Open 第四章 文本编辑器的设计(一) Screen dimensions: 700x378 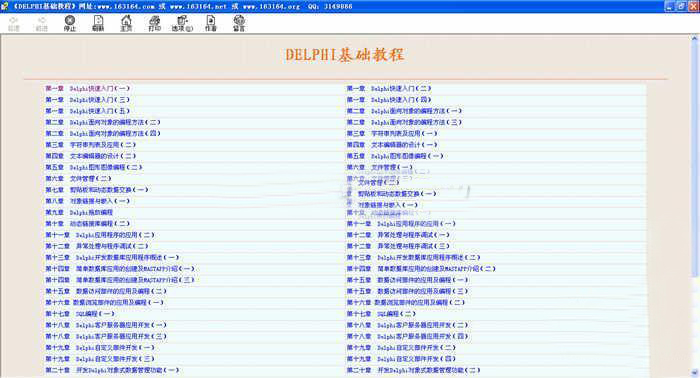392,145
